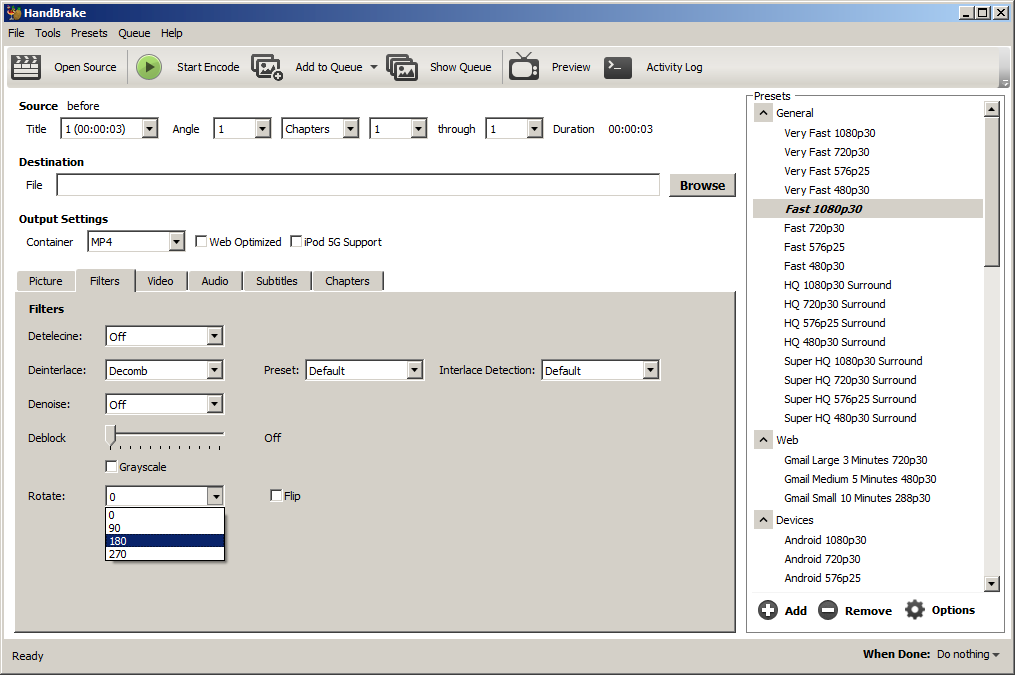Image resolution: width=1015 pixels, height=675 pixels.
Task: Click the Preview television icon
Action: [x=524, y=66]
